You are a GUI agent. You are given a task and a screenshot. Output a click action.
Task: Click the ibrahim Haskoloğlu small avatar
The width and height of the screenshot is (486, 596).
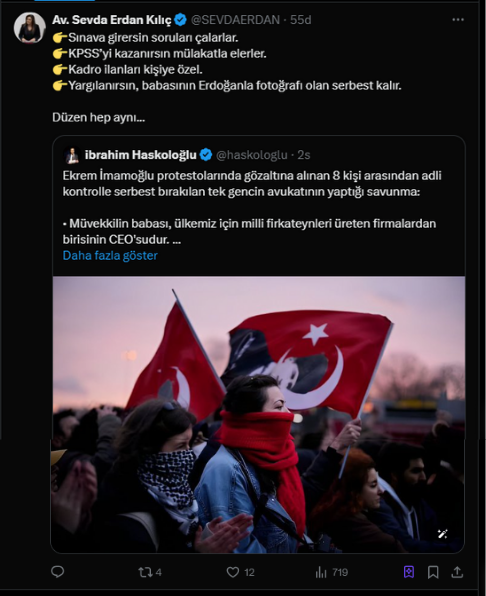(x=72, y=155)
